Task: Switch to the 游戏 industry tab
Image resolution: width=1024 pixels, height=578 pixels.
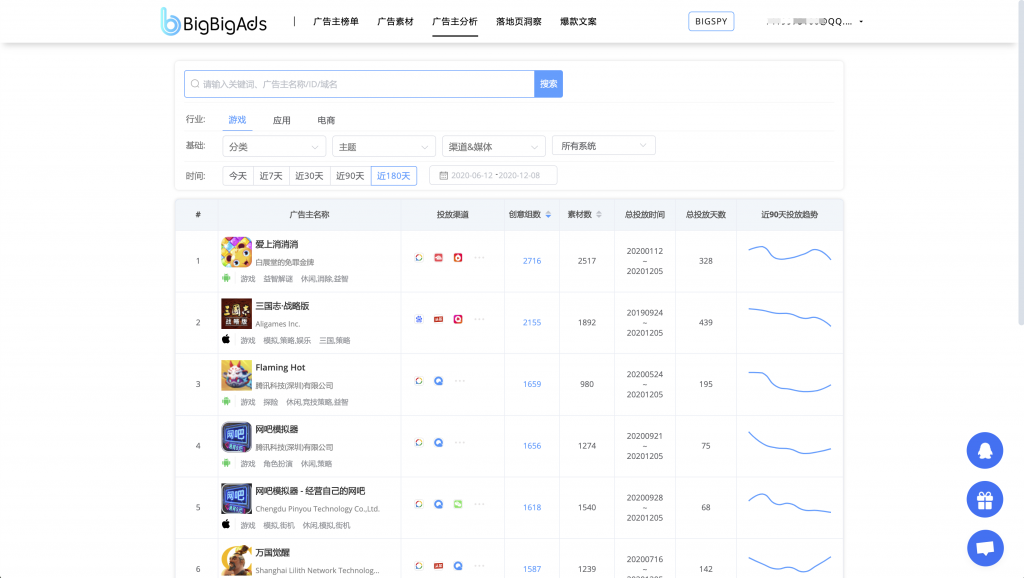Action: [237, 120]
